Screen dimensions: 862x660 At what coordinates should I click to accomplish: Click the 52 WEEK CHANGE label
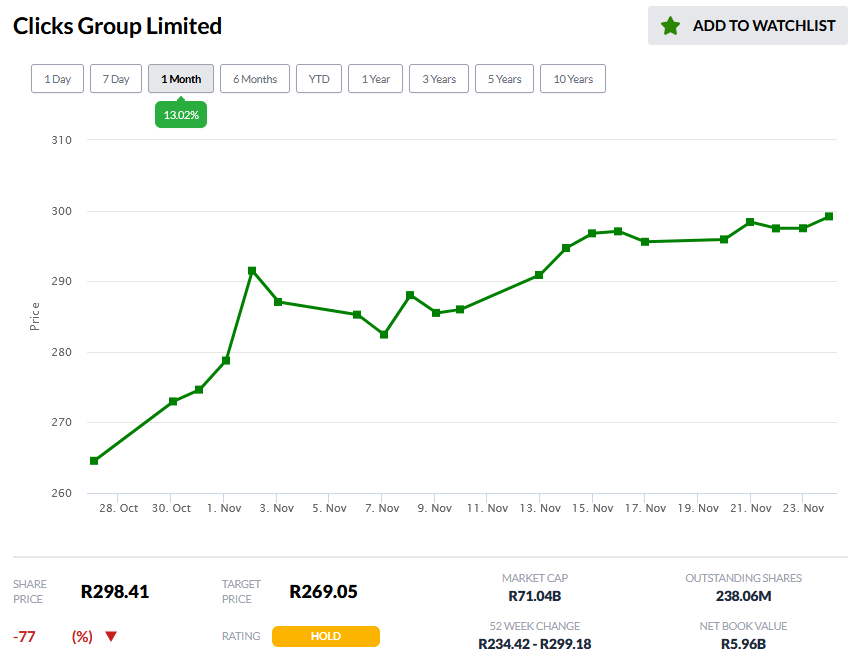click(534, 626)
